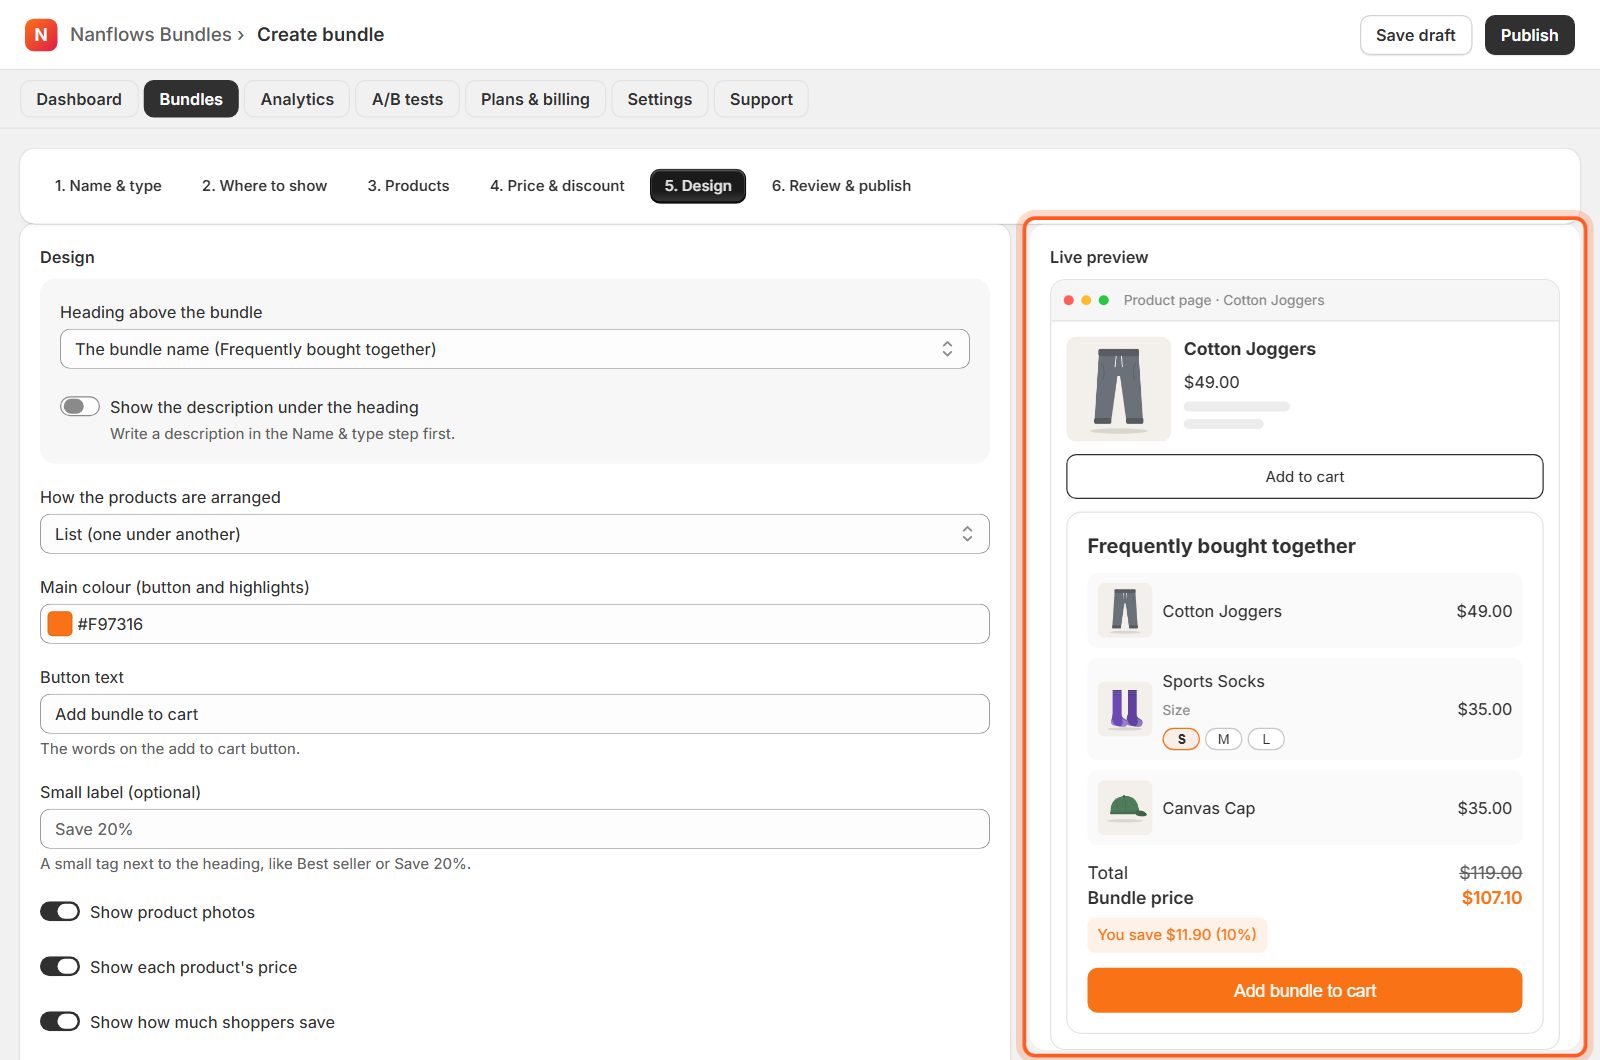Click the Publish button

(1529, 35)
